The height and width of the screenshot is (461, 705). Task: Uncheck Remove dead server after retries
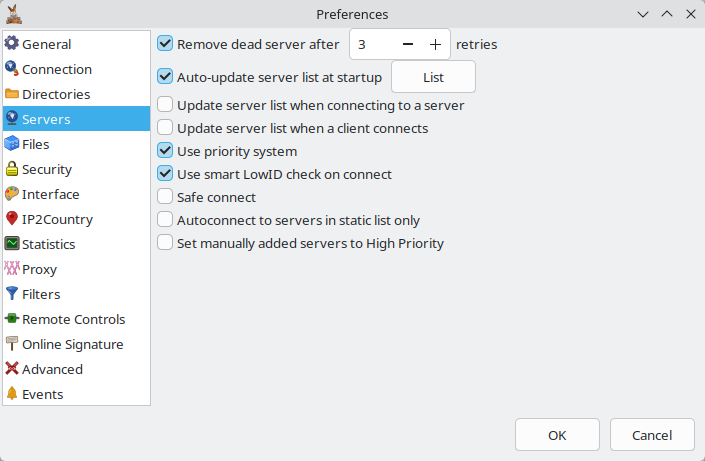click(165, 44)
